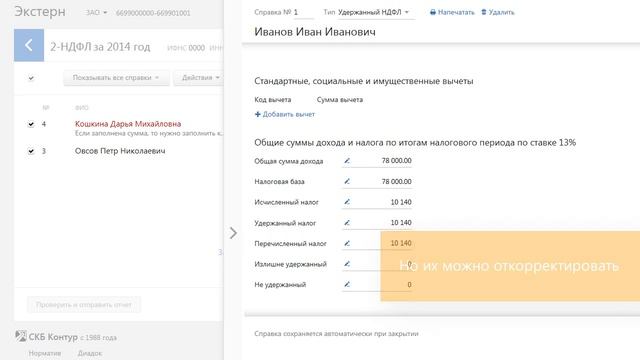Viewport: 640px width, 360px height.
Task: Click the Удалить link
Action: tap(501, 13)
